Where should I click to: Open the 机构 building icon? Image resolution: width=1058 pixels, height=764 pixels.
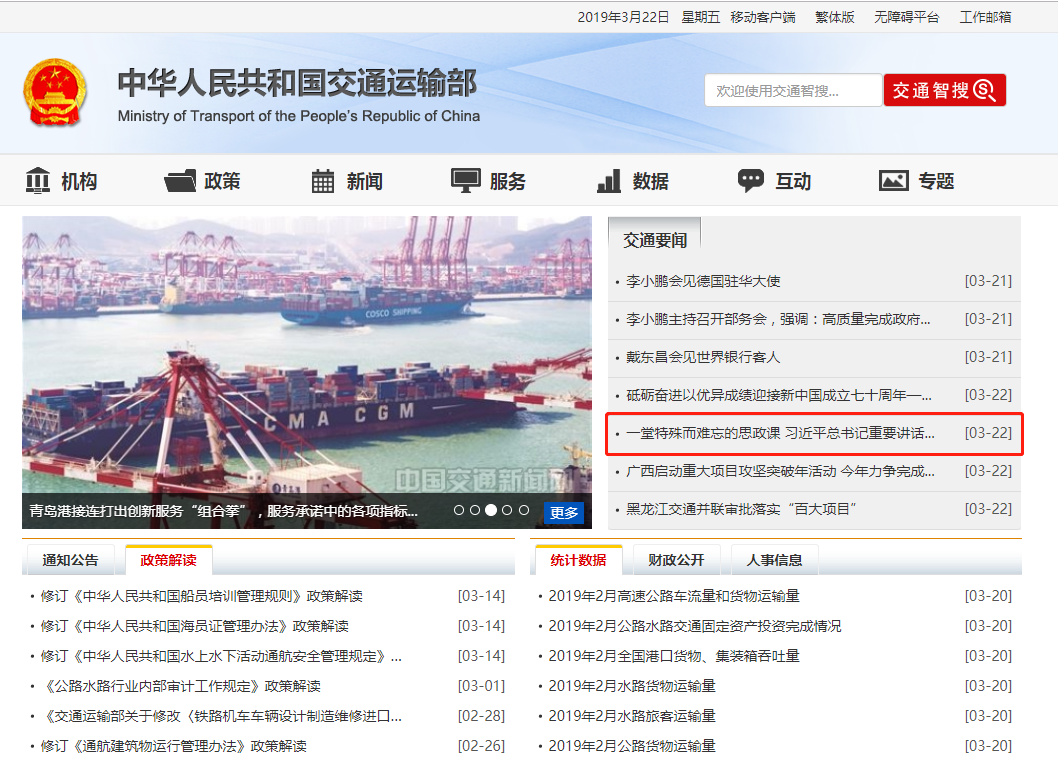pos(37,181)
